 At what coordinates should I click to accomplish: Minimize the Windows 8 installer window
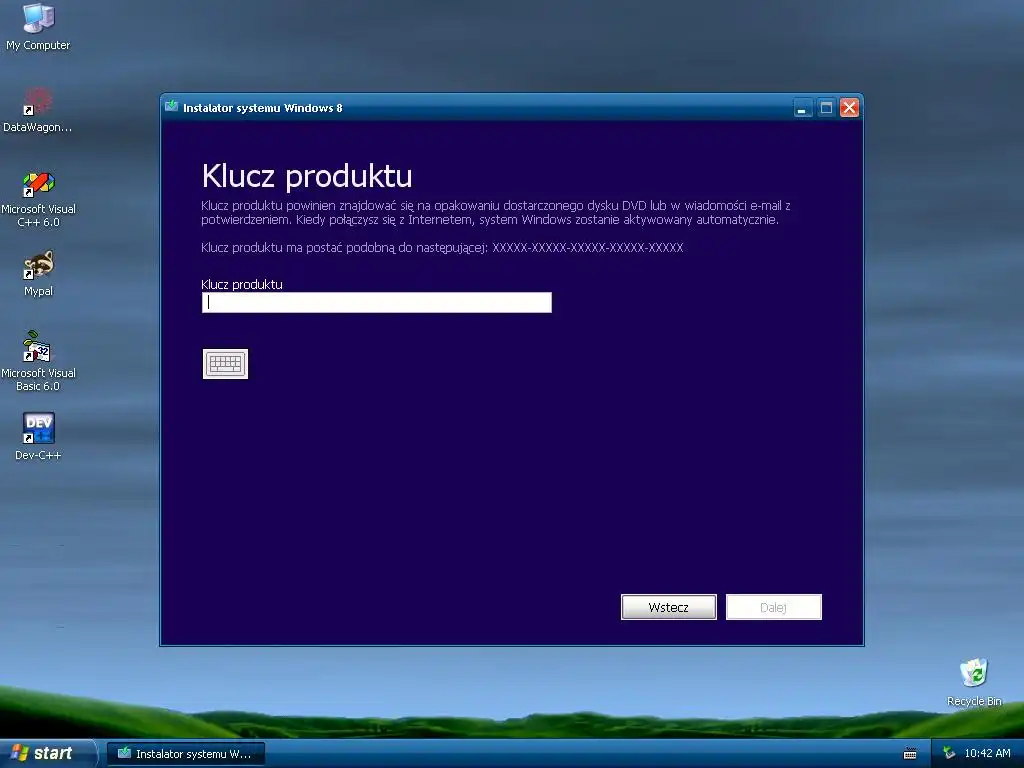click(x=803, y=108)
